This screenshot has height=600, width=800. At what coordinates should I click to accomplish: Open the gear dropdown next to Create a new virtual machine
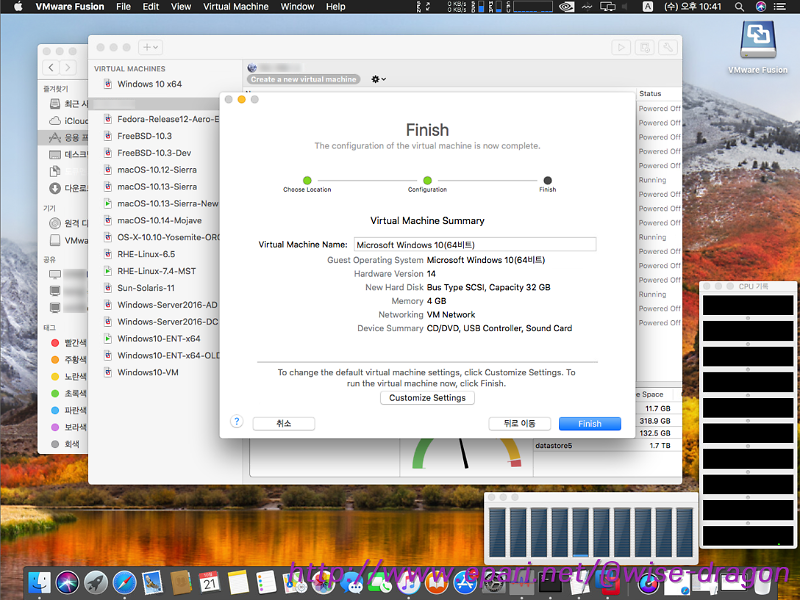pos(378,79)
